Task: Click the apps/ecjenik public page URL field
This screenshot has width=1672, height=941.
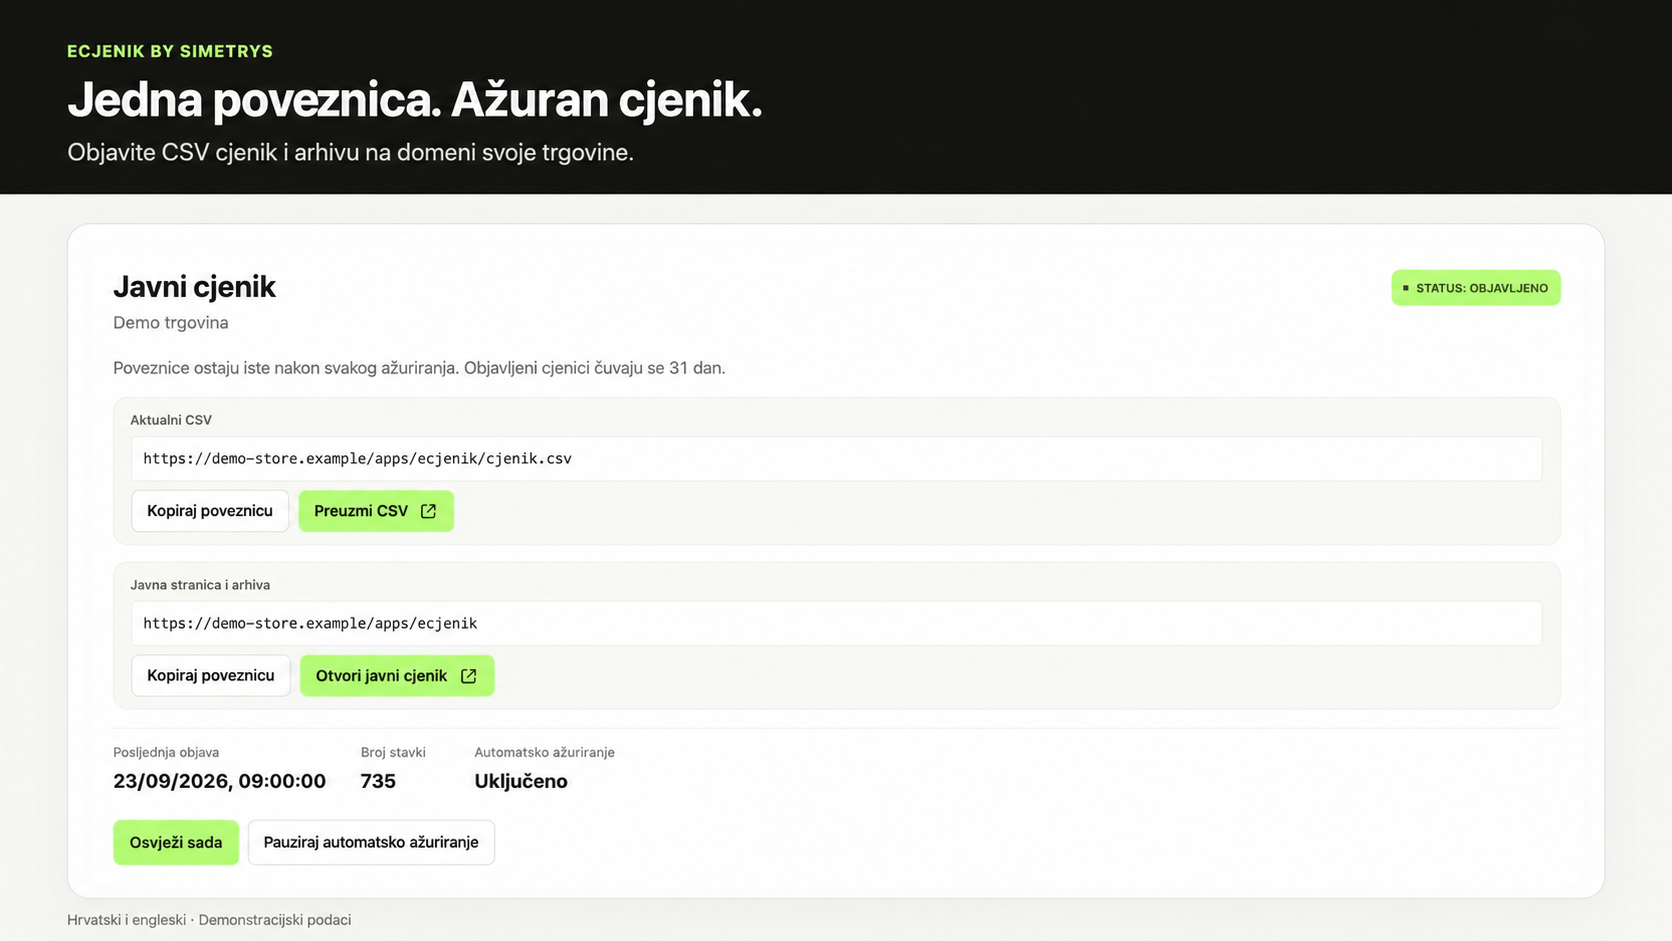Action: pyautogui.click(x=836, y=624)
